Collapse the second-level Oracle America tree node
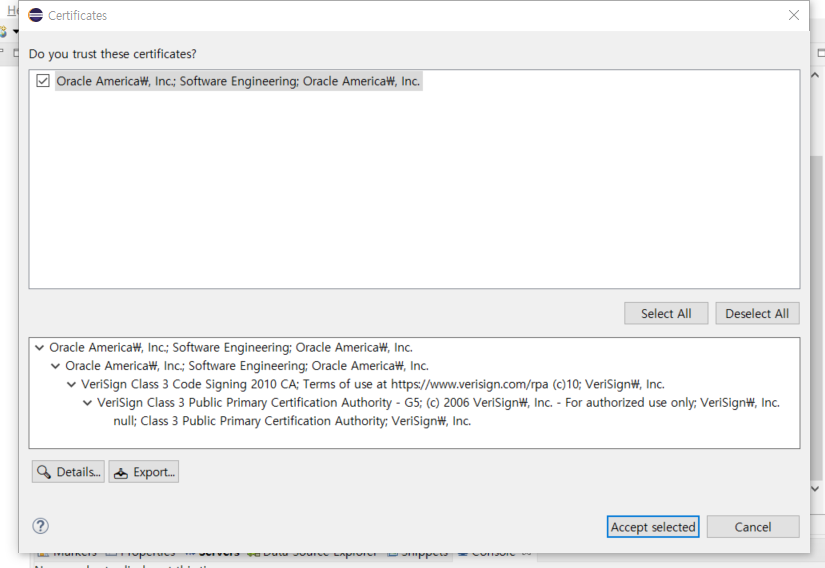 55,366
